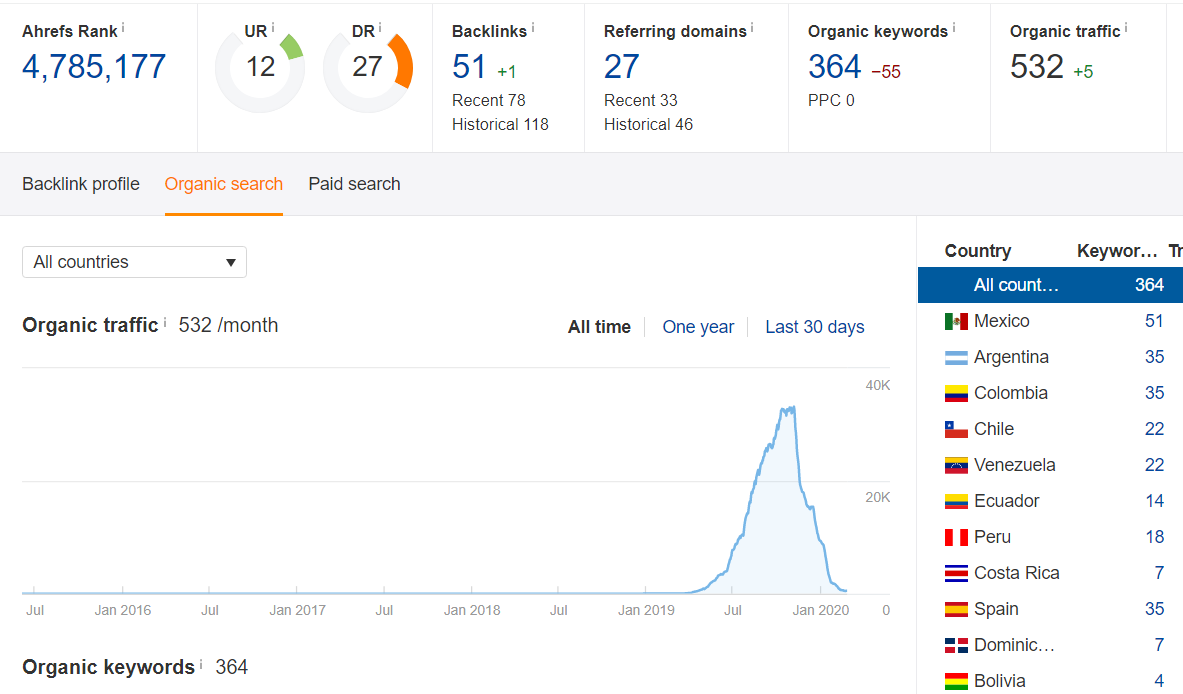Click the Argentina flag icon

coord(956,358)
